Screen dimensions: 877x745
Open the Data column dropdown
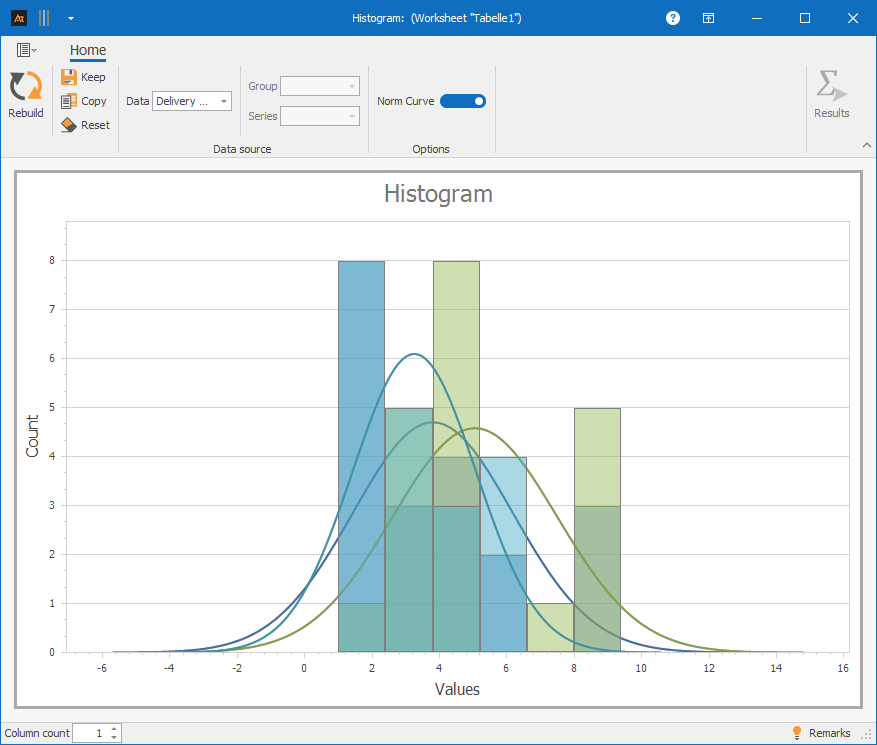point(223,101)
